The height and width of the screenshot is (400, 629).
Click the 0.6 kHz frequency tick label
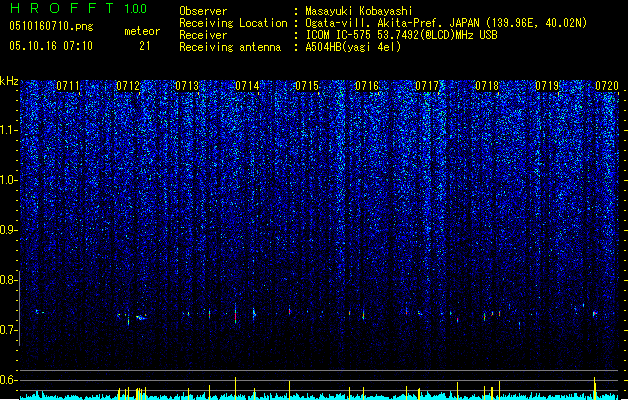[7, 380]
